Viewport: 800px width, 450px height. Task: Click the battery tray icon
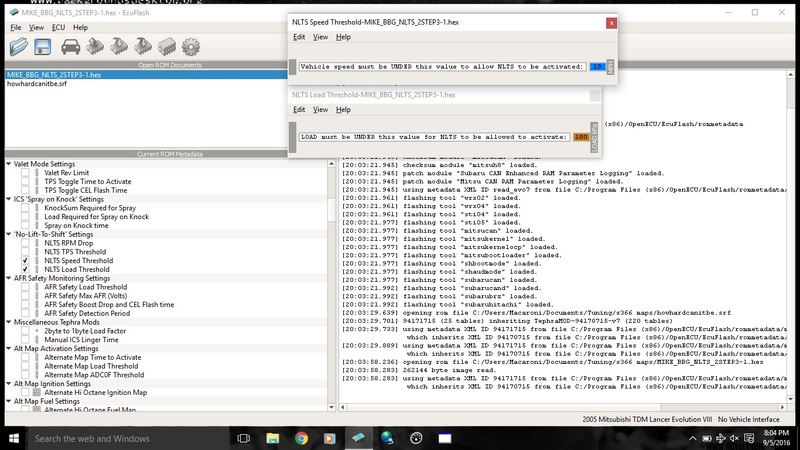(x=707, y=438)
